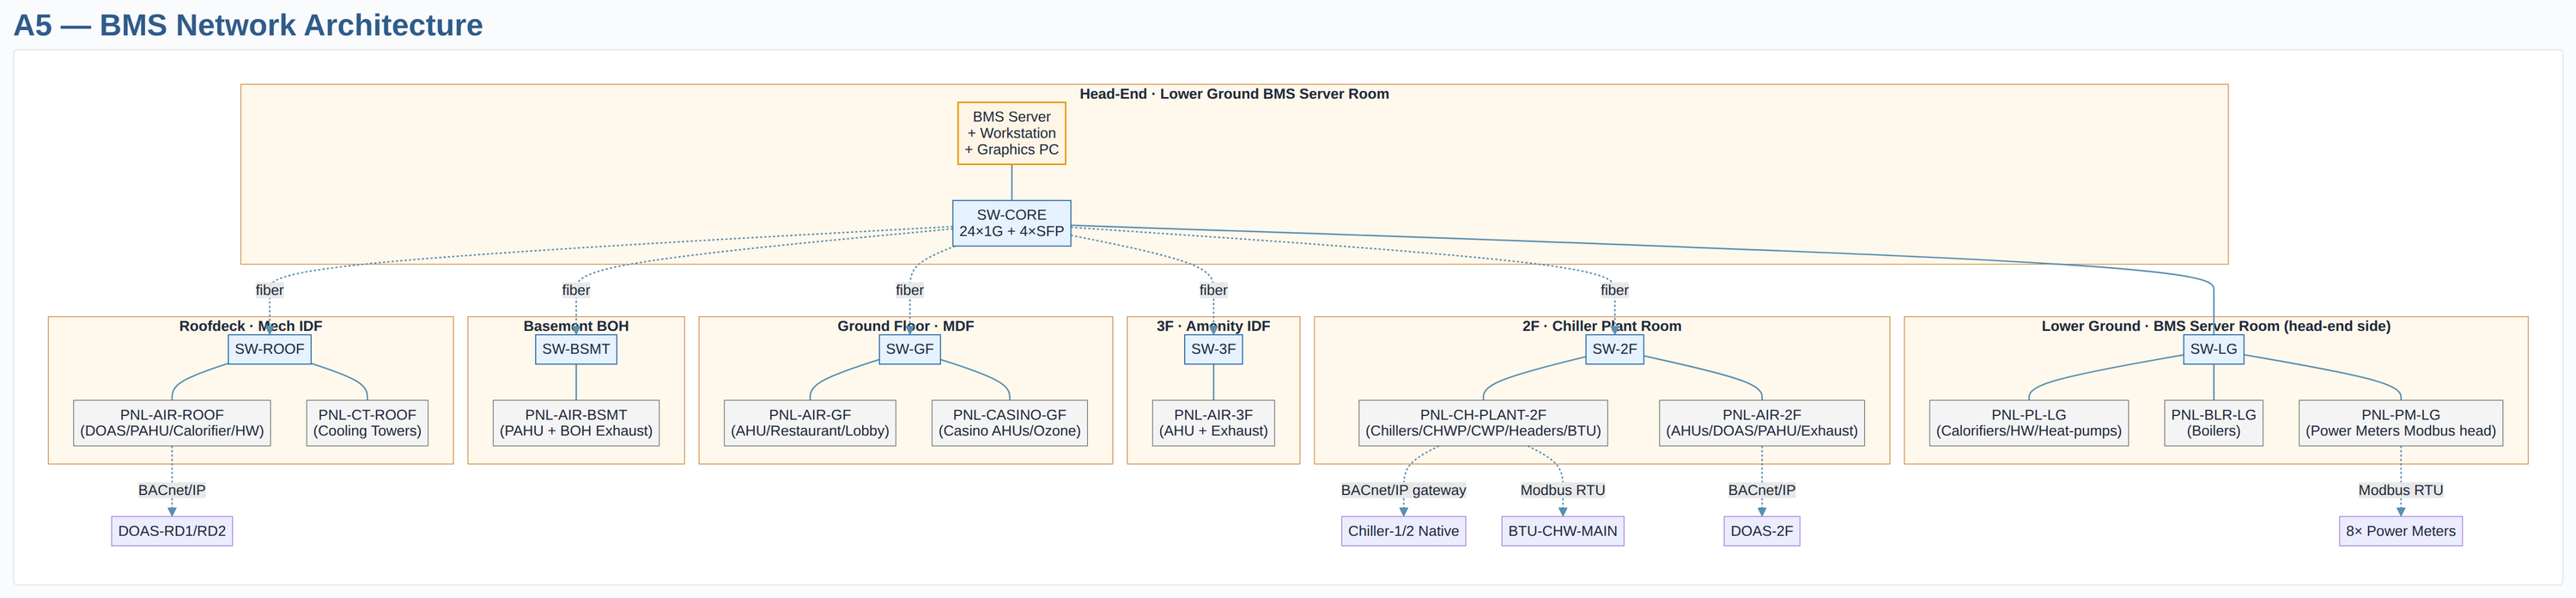The height and width of the screenshot is (598, 2576).
Task: Select the SW-3F switch box
Action: [1213, 349]
